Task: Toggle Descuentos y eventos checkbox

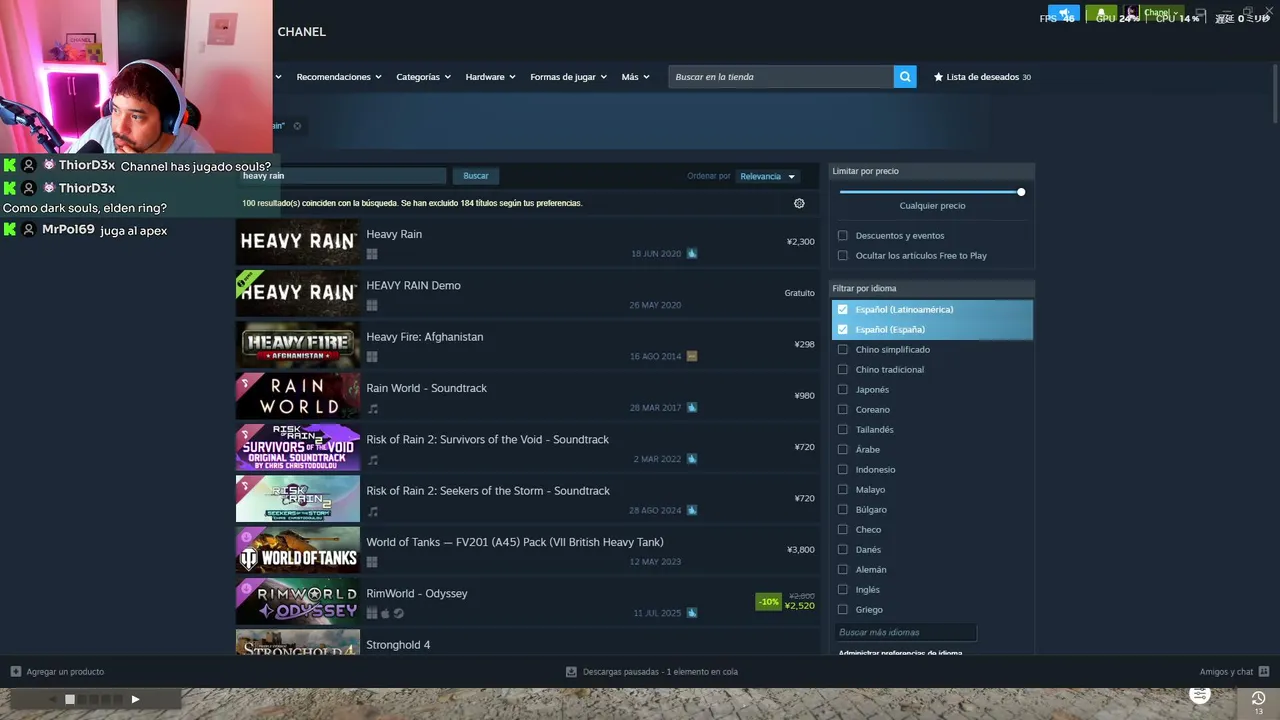Action: (x=843, y=236)
